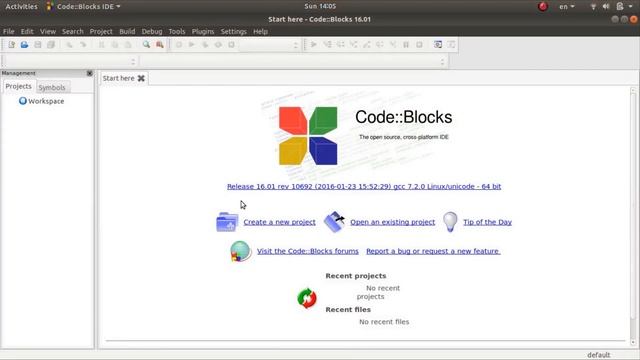Open the Debugging windows icon
Viewport: 640px width, 360px height.
pyautogui.click(x=438, y=44)
